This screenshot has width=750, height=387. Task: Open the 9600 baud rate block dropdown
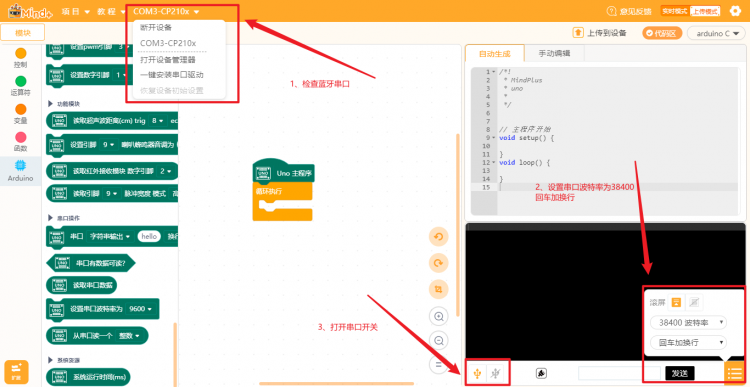140,309
